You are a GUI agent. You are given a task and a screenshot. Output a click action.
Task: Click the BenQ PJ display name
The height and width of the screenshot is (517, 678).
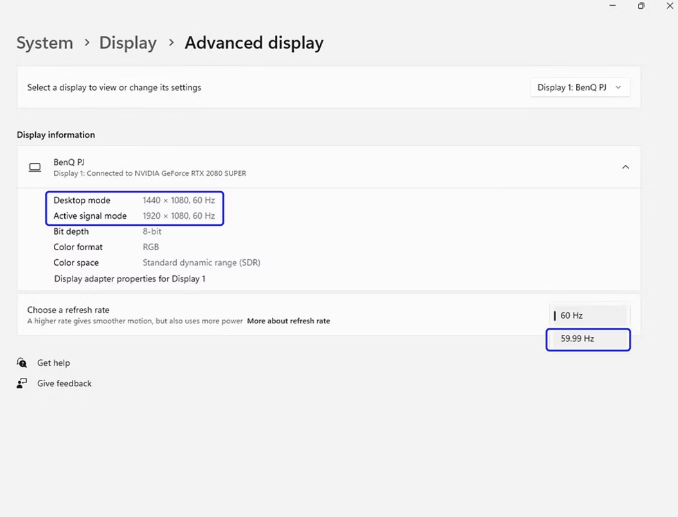(69, 162)
